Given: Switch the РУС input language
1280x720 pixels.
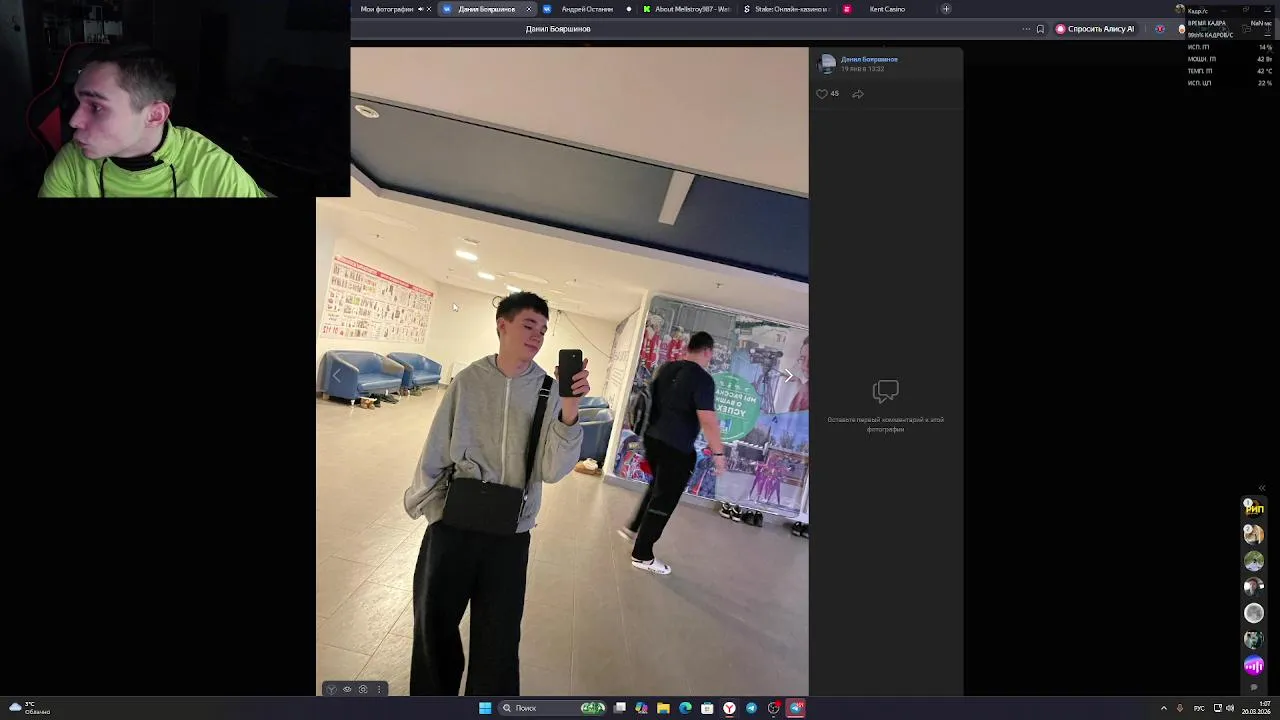Looking at the screenshot, I should 1199,708.
